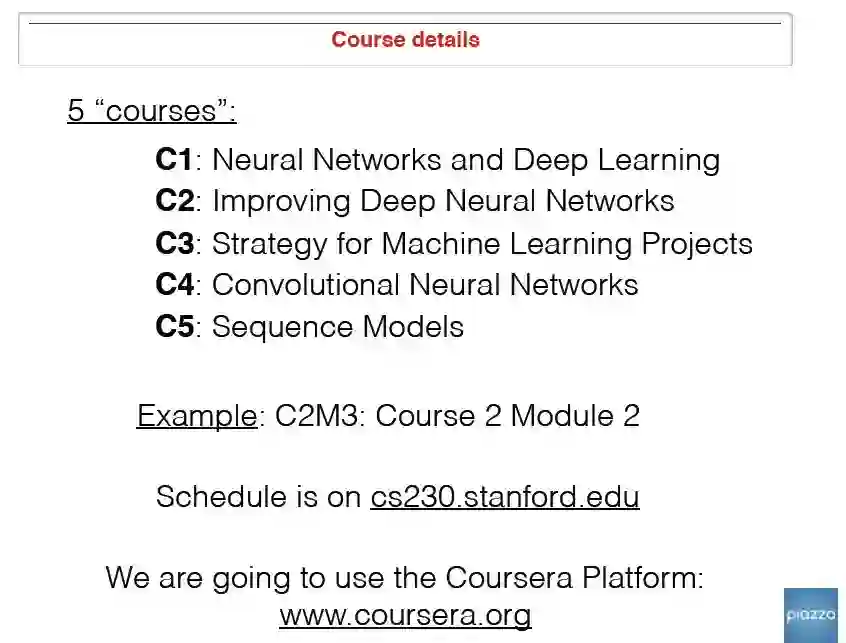Click 'Improving Deep Neural Networks' text
Image resolution: width=846 pixels, height=643 pixels.
[x=443, y=201]
